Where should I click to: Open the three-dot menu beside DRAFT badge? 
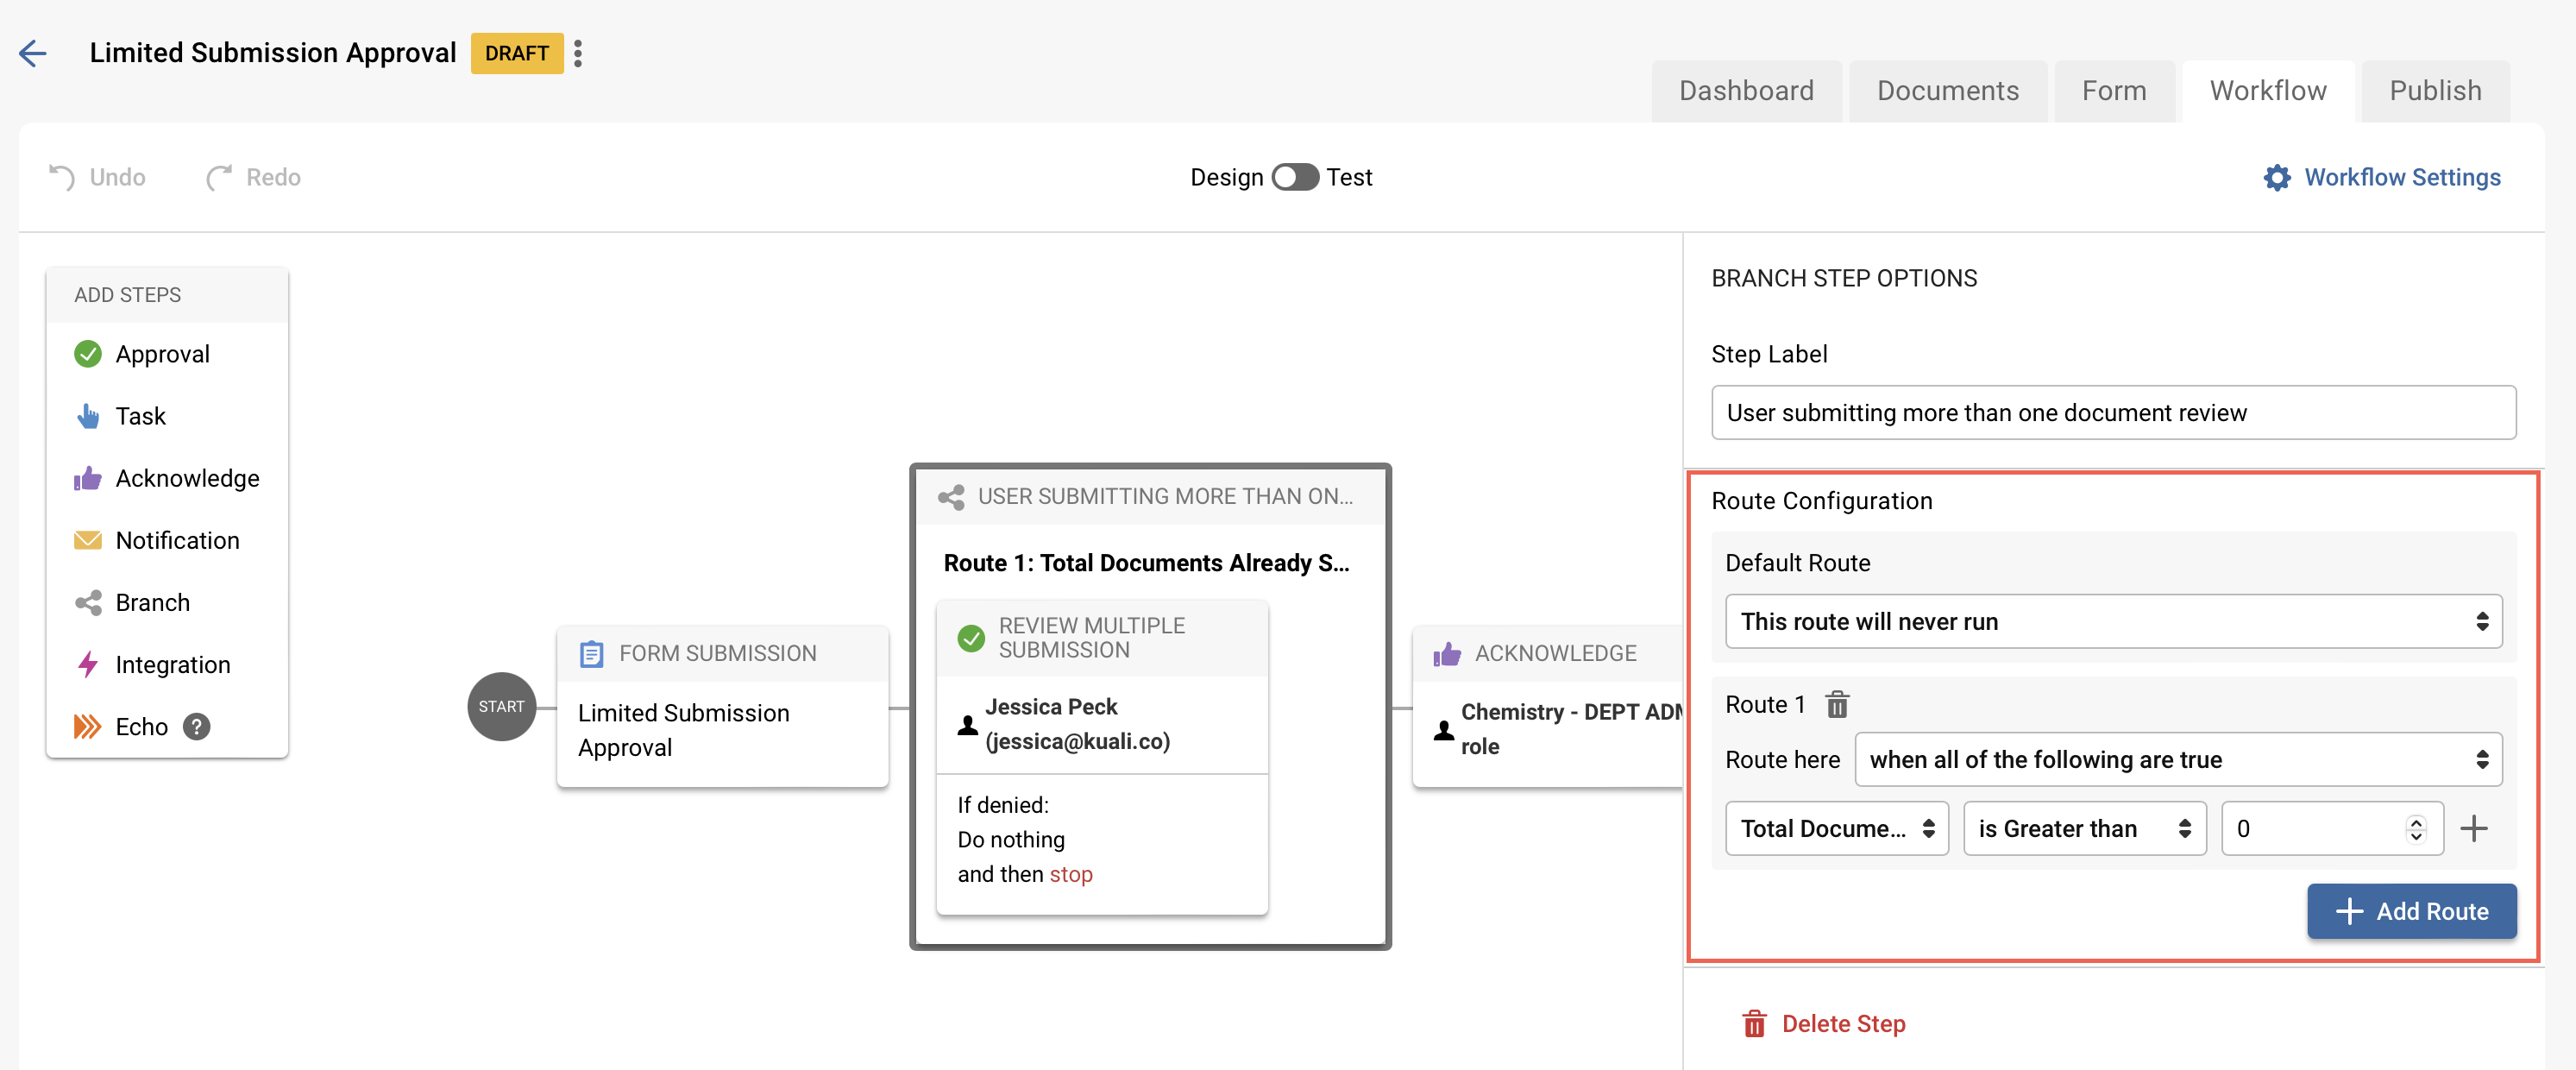pyautogui.click(x=578, y=53)
